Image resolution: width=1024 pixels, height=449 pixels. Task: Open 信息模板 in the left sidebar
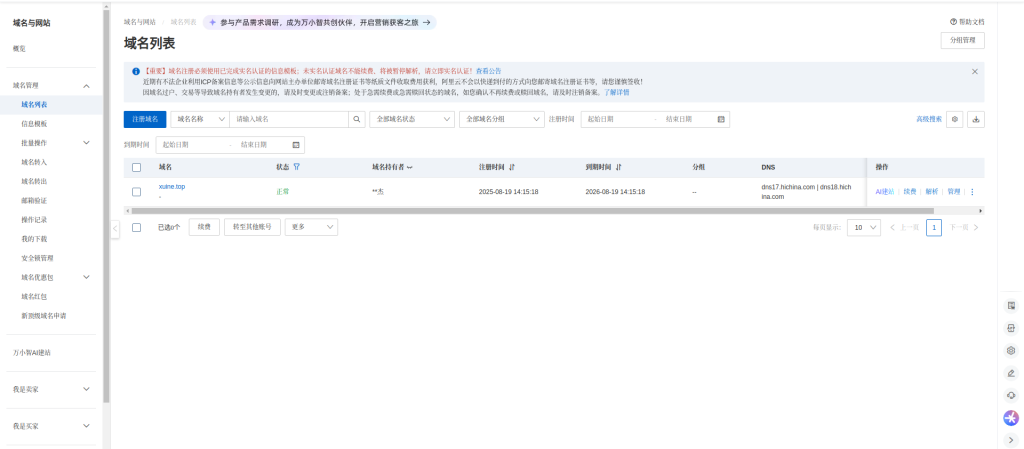click(34, 124)
